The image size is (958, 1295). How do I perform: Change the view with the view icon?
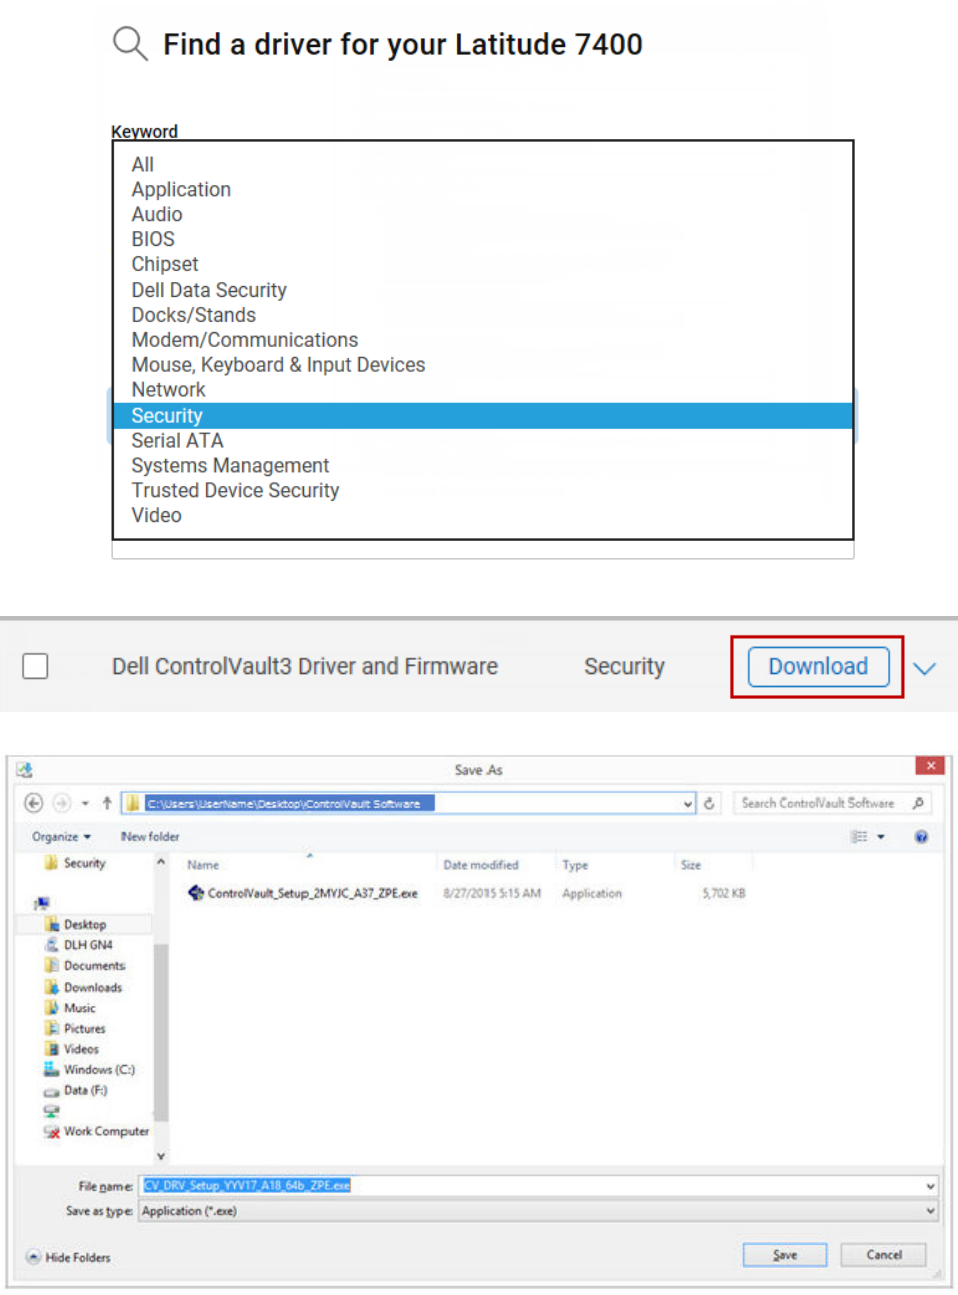859,836
